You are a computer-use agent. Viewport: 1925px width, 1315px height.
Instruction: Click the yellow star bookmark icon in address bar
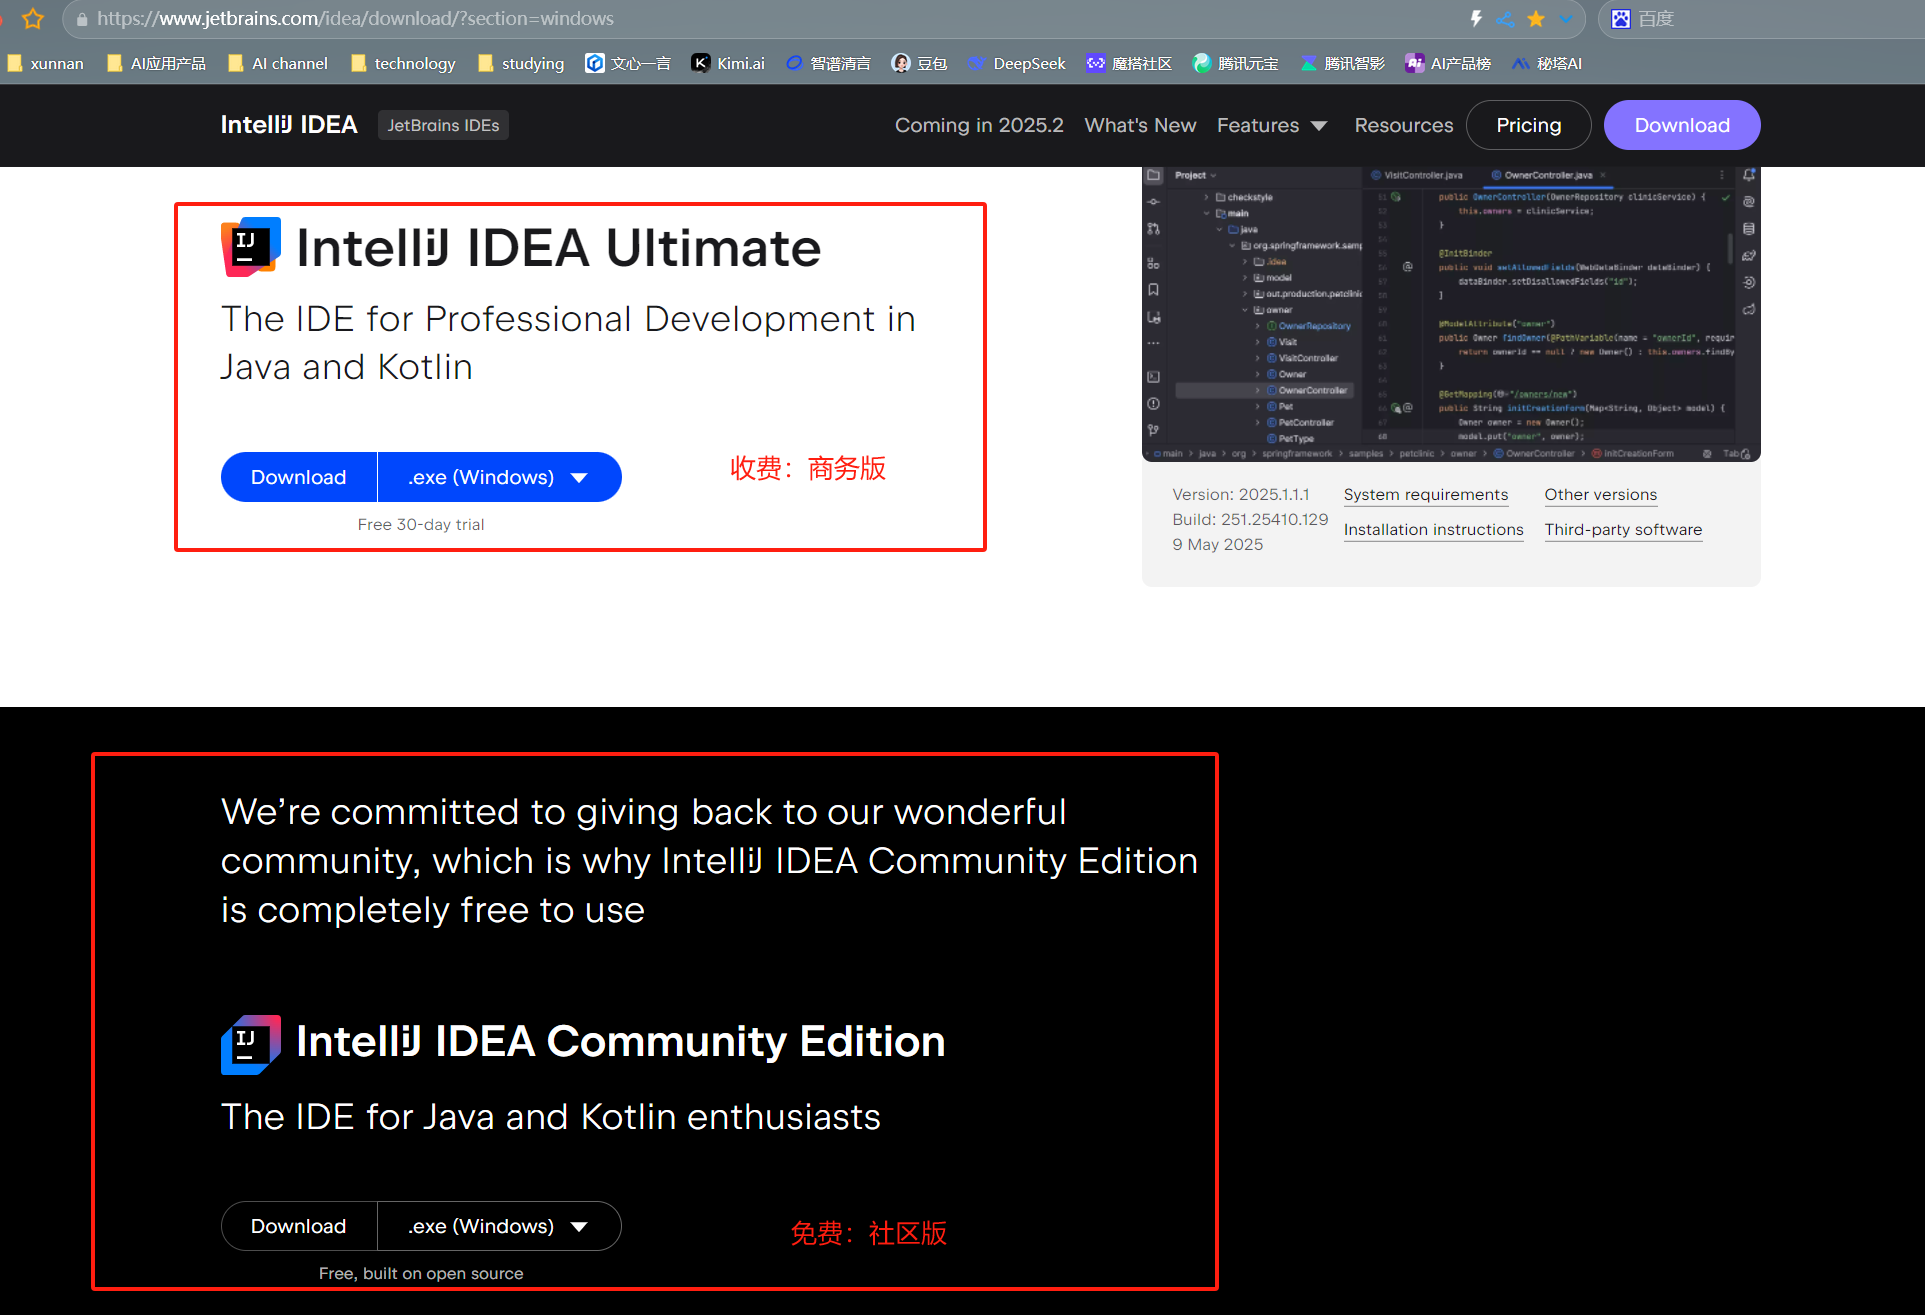1536,18
